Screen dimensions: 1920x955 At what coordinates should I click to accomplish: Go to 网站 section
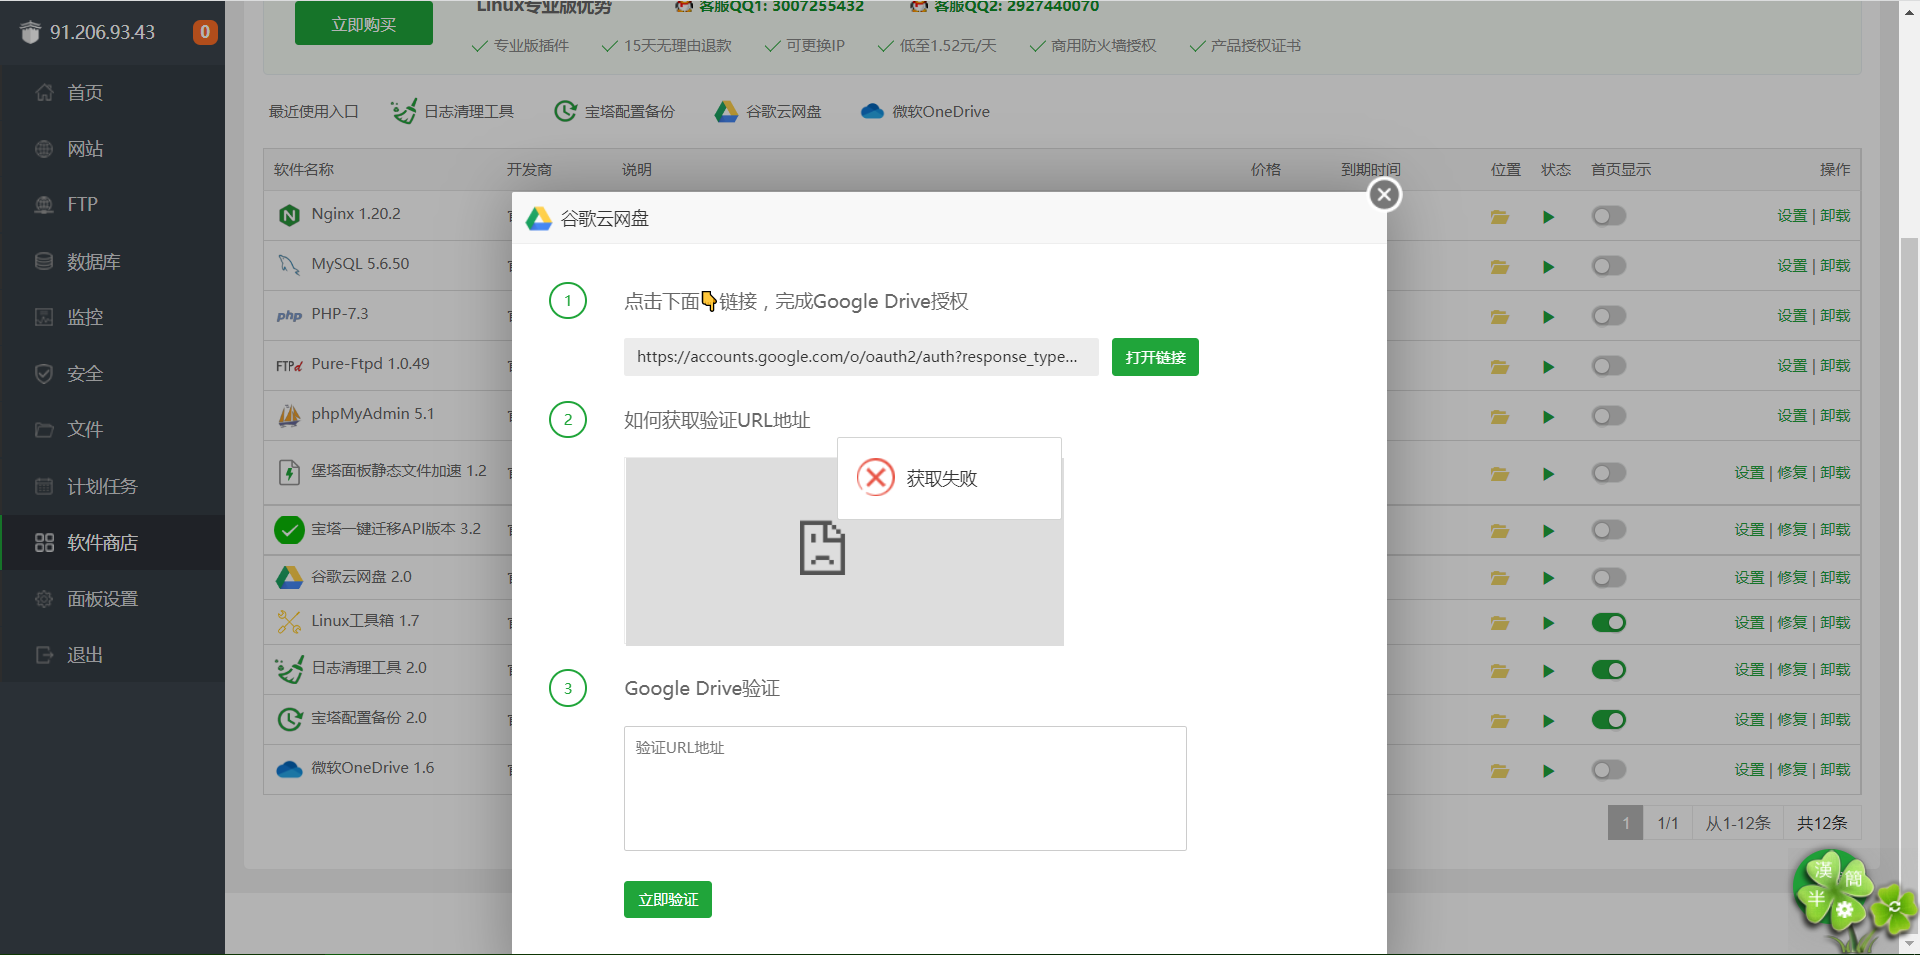click(84, 149)
